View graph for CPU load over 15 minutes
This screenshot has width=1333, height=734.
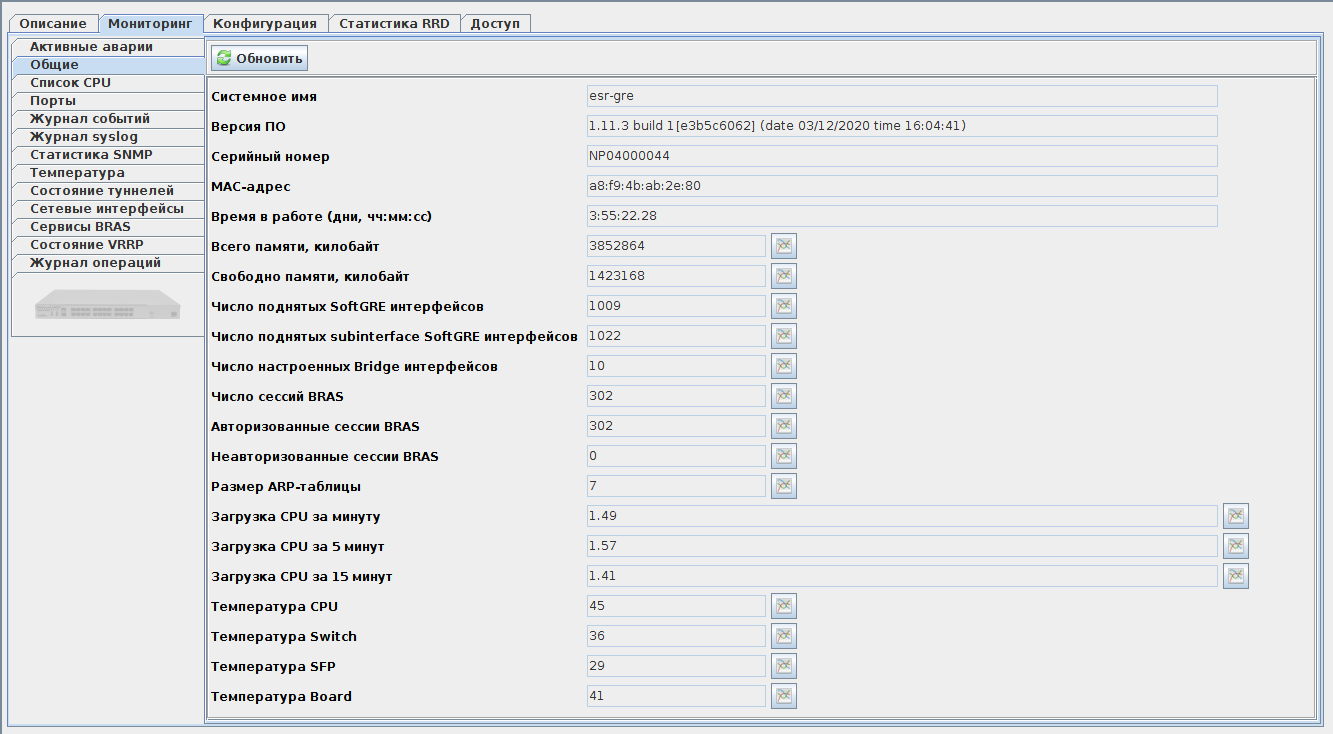1236,576
